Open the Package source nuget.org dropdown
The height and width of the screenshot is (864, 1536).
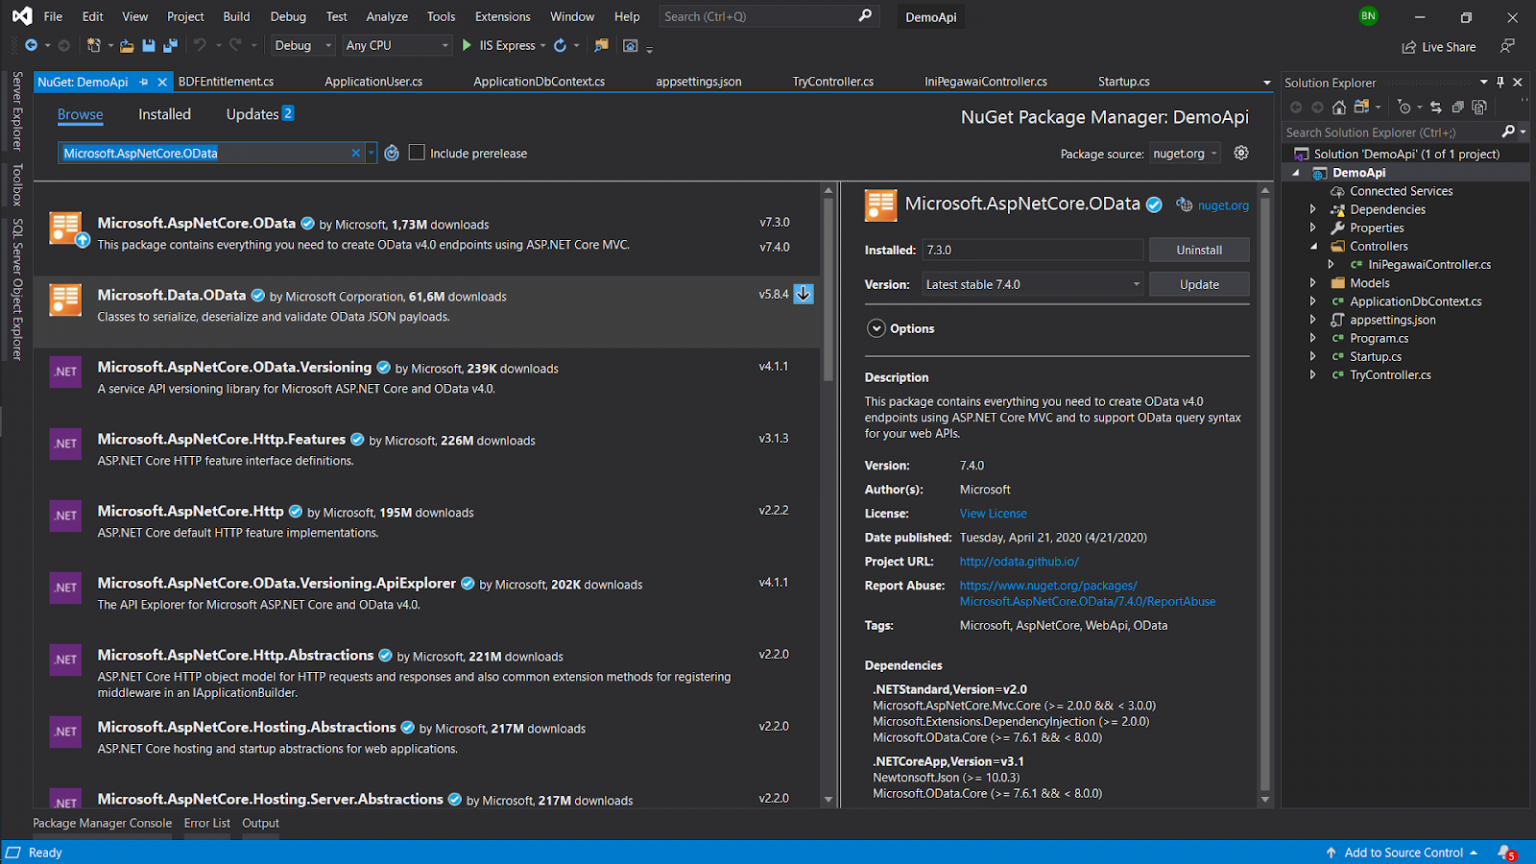(x=1185, y=153)
